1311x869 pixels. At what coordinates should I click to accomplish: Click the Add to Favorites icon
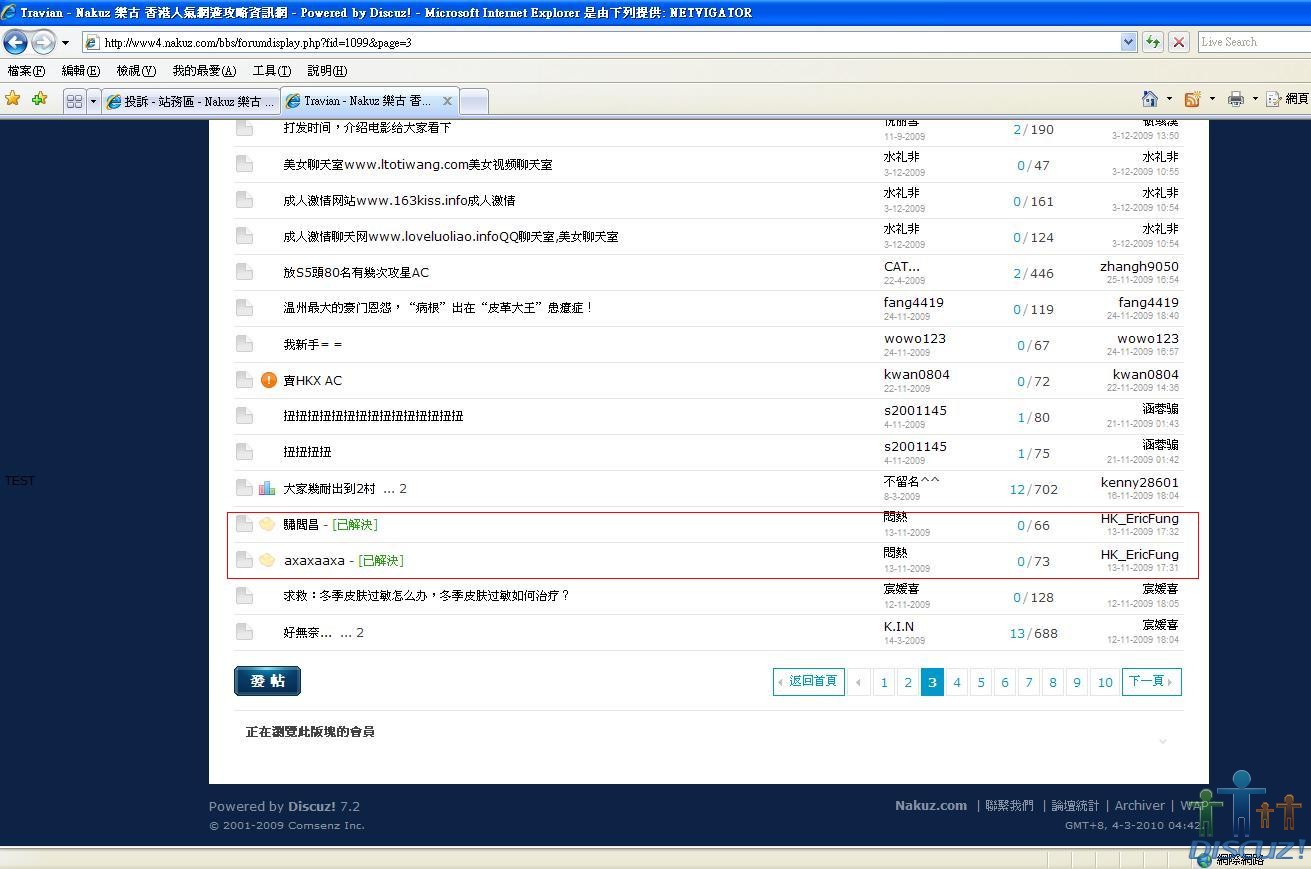[39, 99]
